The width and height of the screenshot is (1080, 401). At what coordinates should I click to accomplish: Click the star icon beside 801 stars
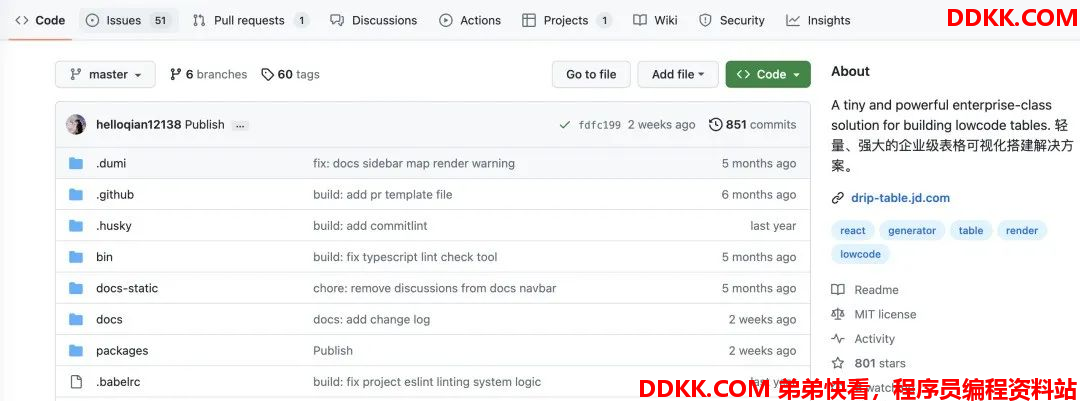pos(838,363)
